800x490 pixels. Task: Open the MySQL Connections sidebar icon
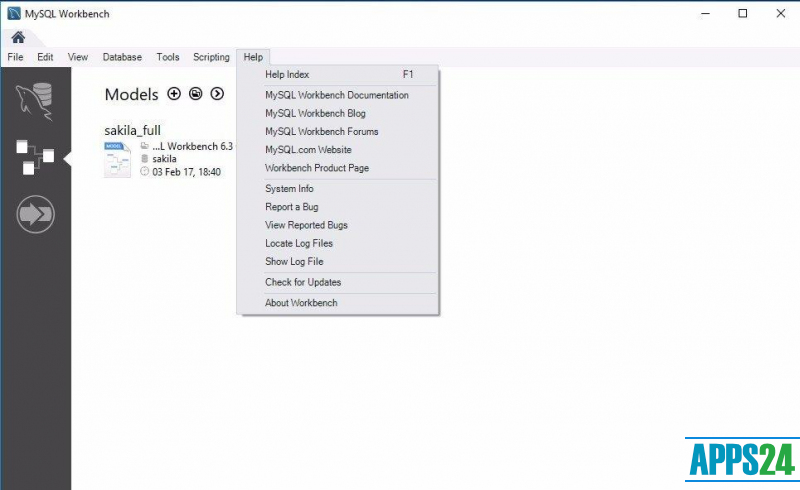(x=35, y=103)
